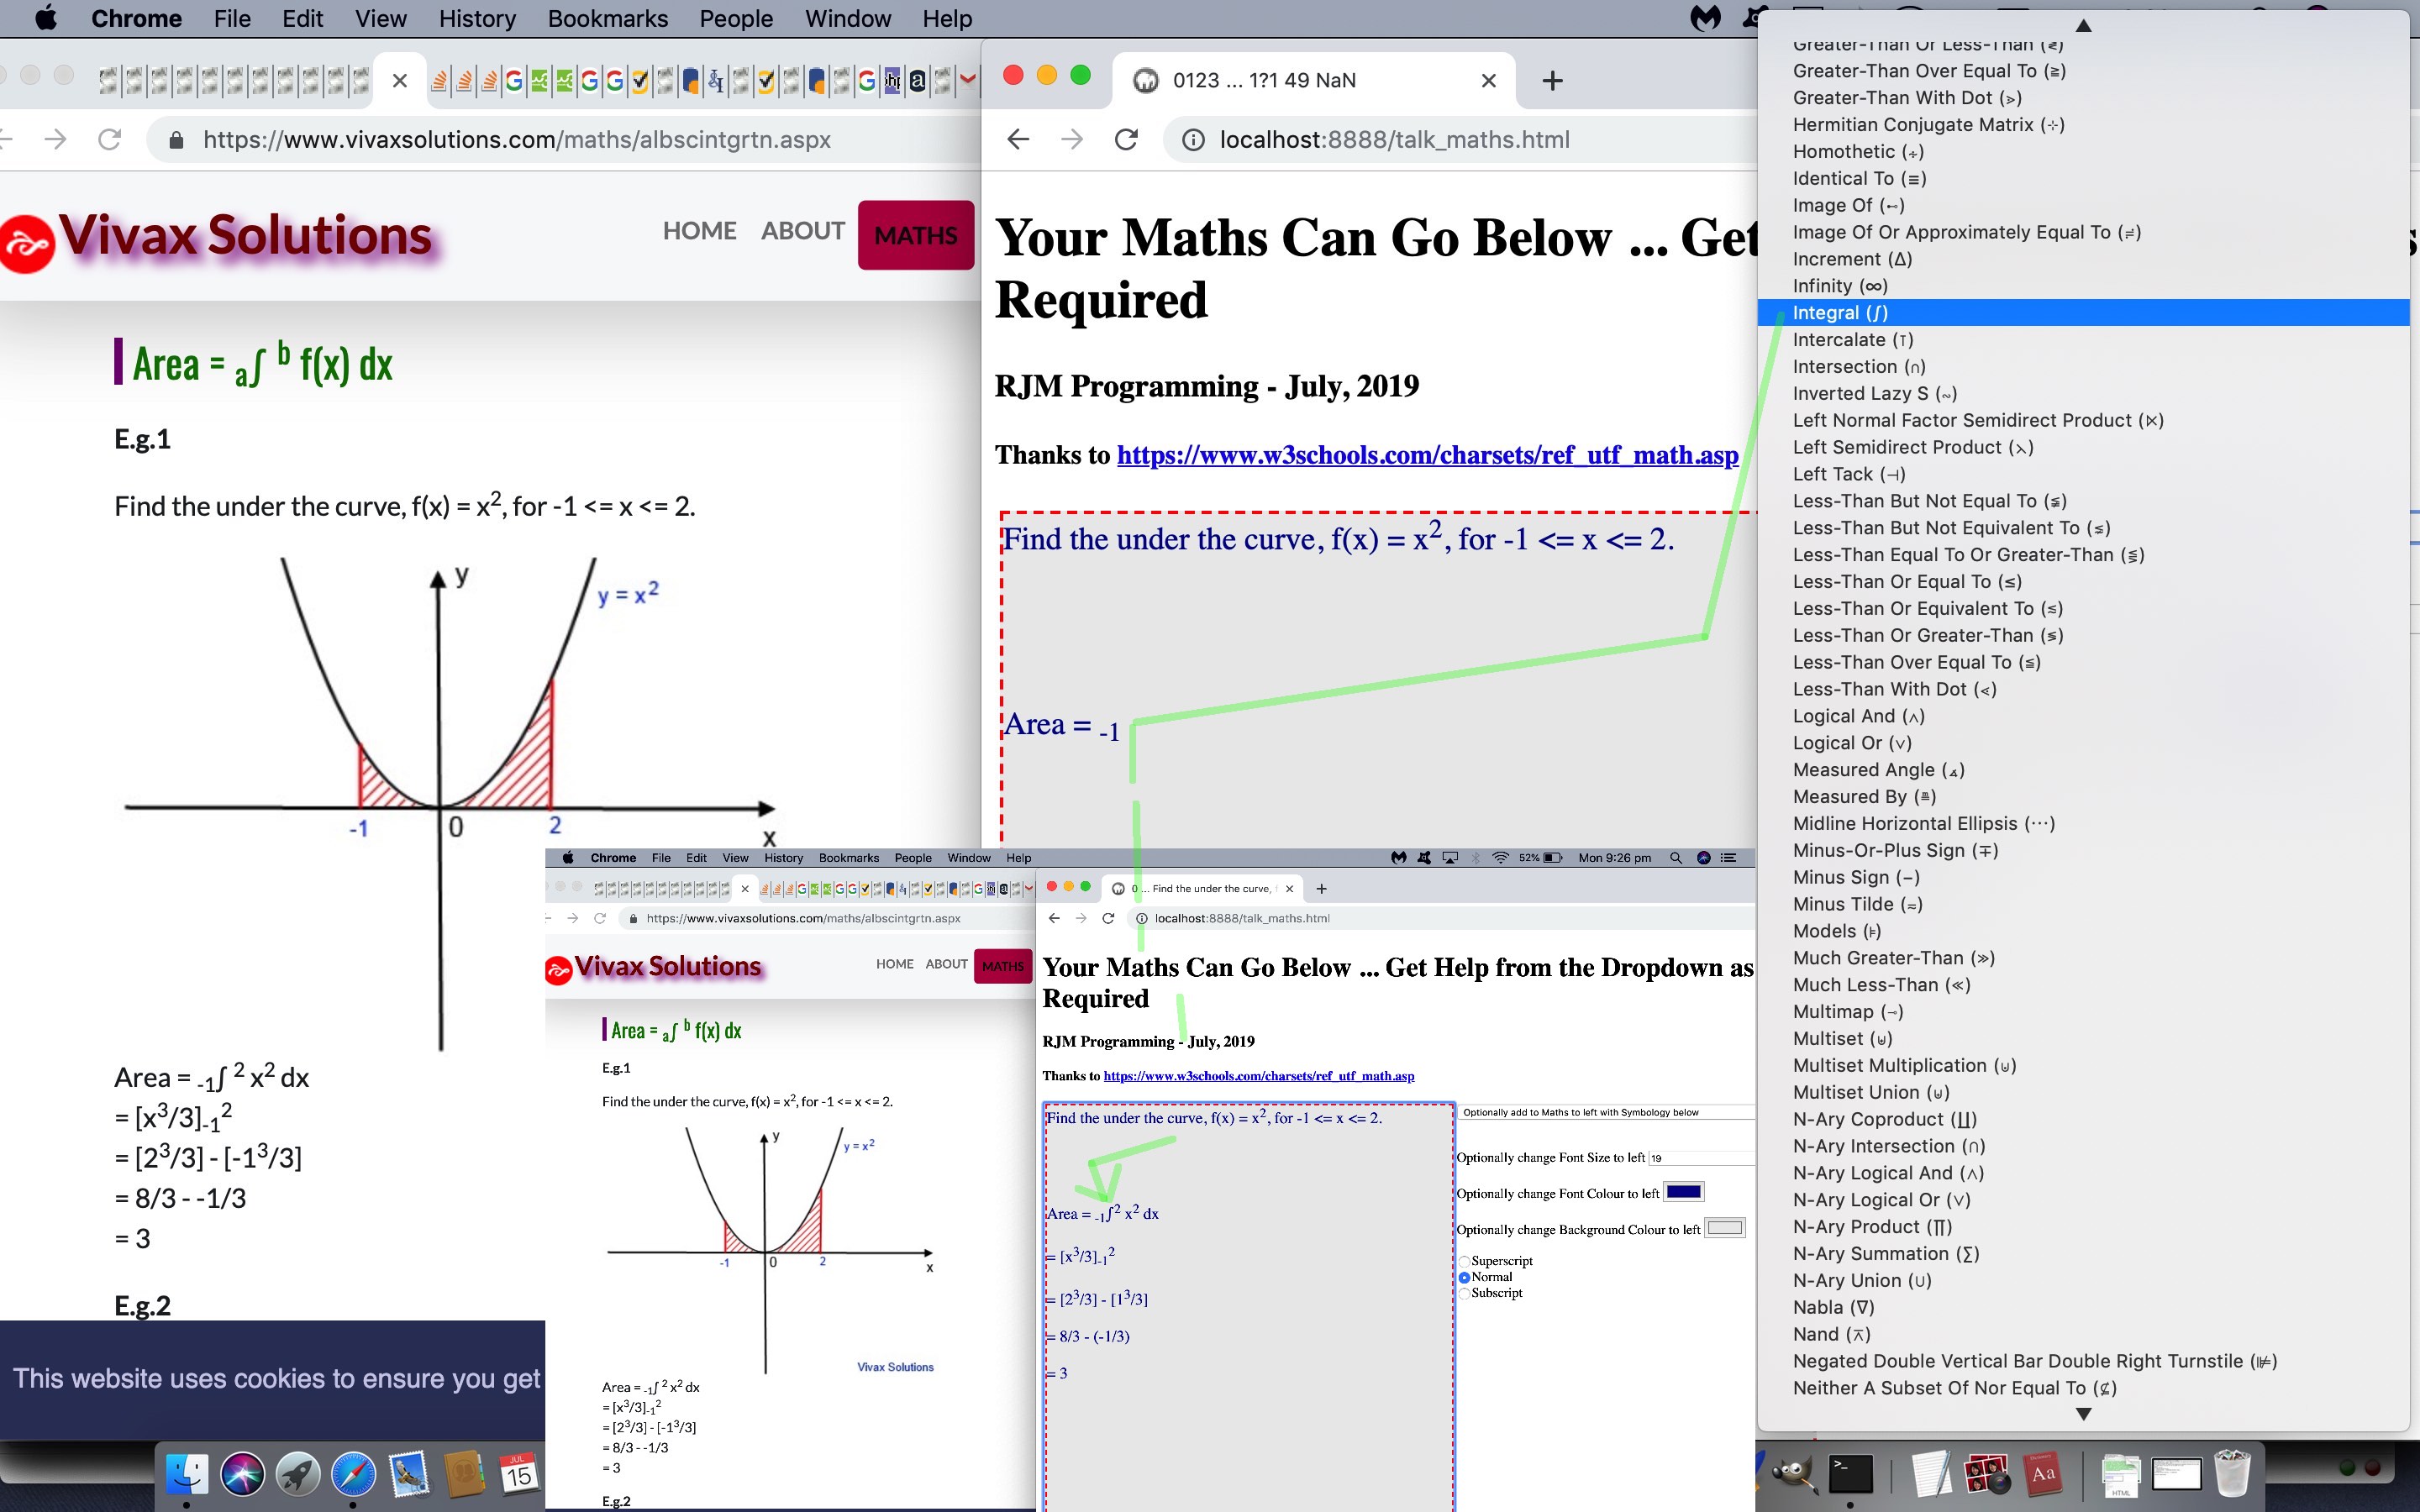
Task: Close the active vivaxsolutions tab
Action: (x=400, y=80)
